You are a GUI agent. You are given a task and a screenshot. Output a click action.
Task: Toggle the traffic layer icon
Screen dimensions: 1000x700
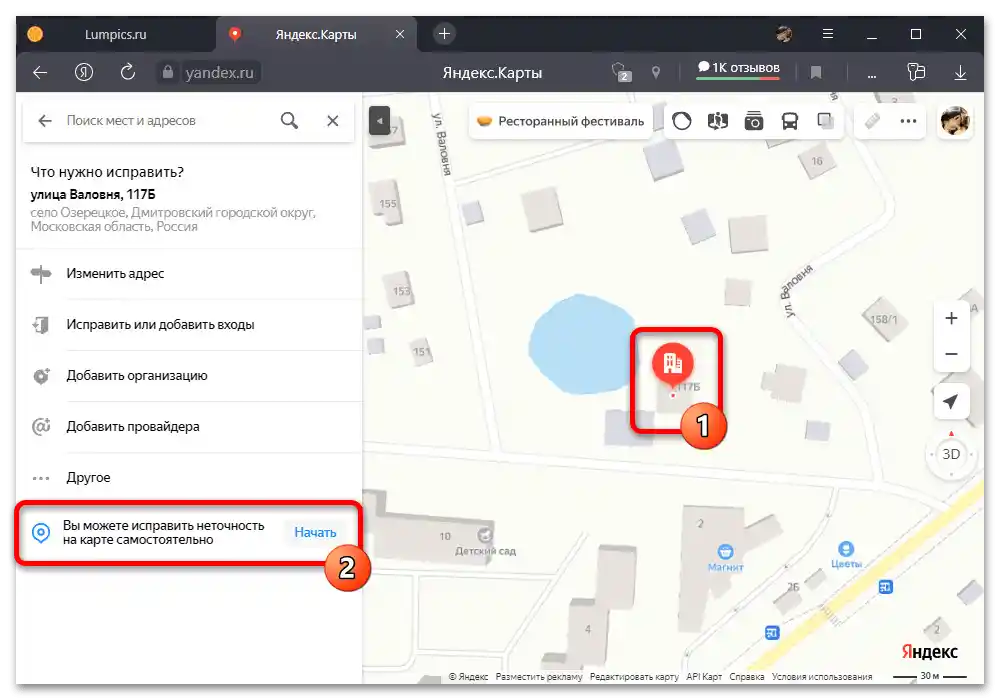click(681, 121)
